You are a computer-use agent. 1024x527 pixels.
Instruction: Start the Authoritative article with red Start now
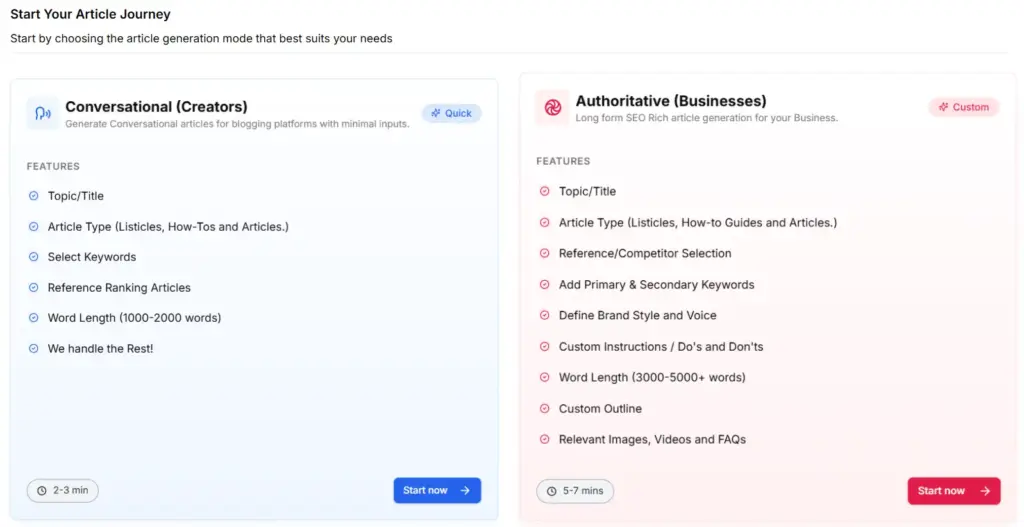(x=954, y=491)
